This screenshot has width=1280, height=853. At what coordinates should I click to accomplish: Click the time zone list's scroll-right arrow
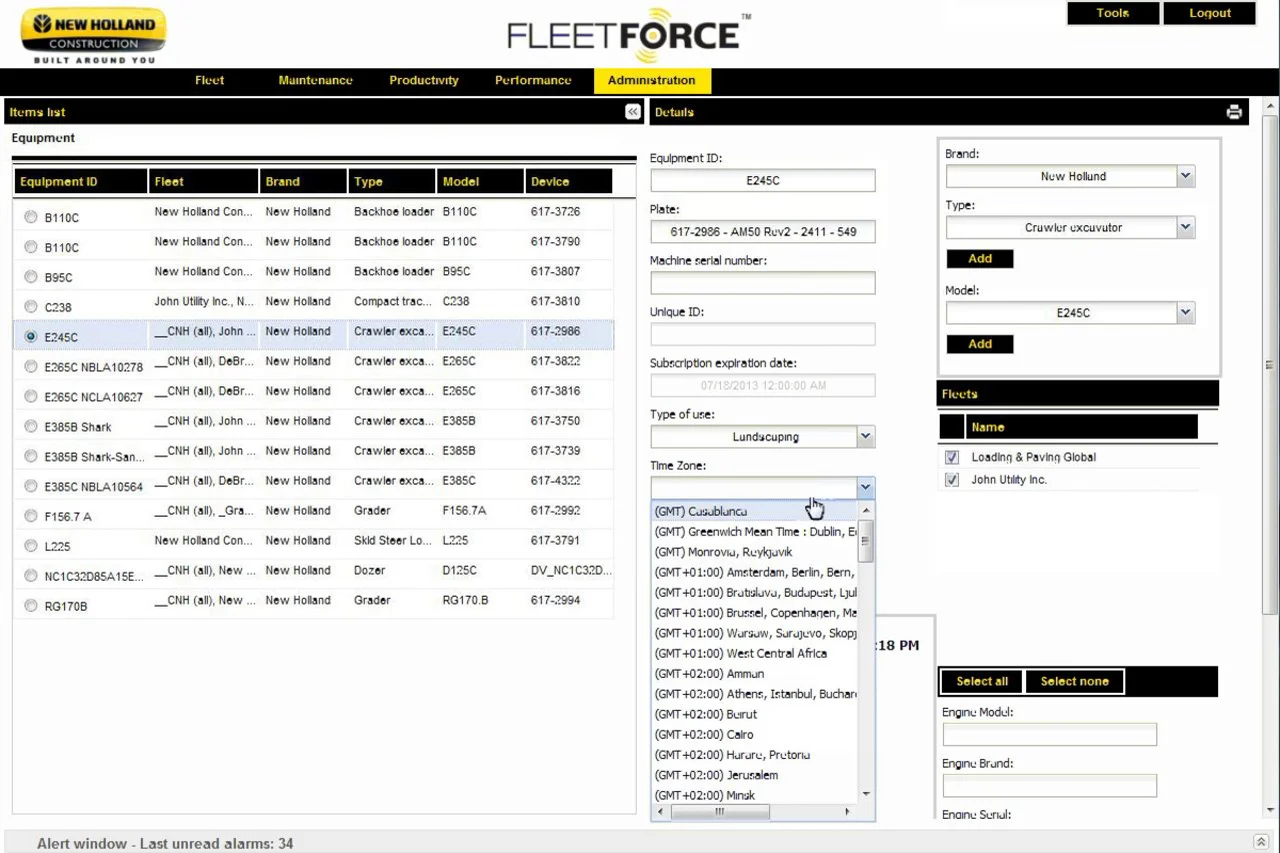pos(848,812)
